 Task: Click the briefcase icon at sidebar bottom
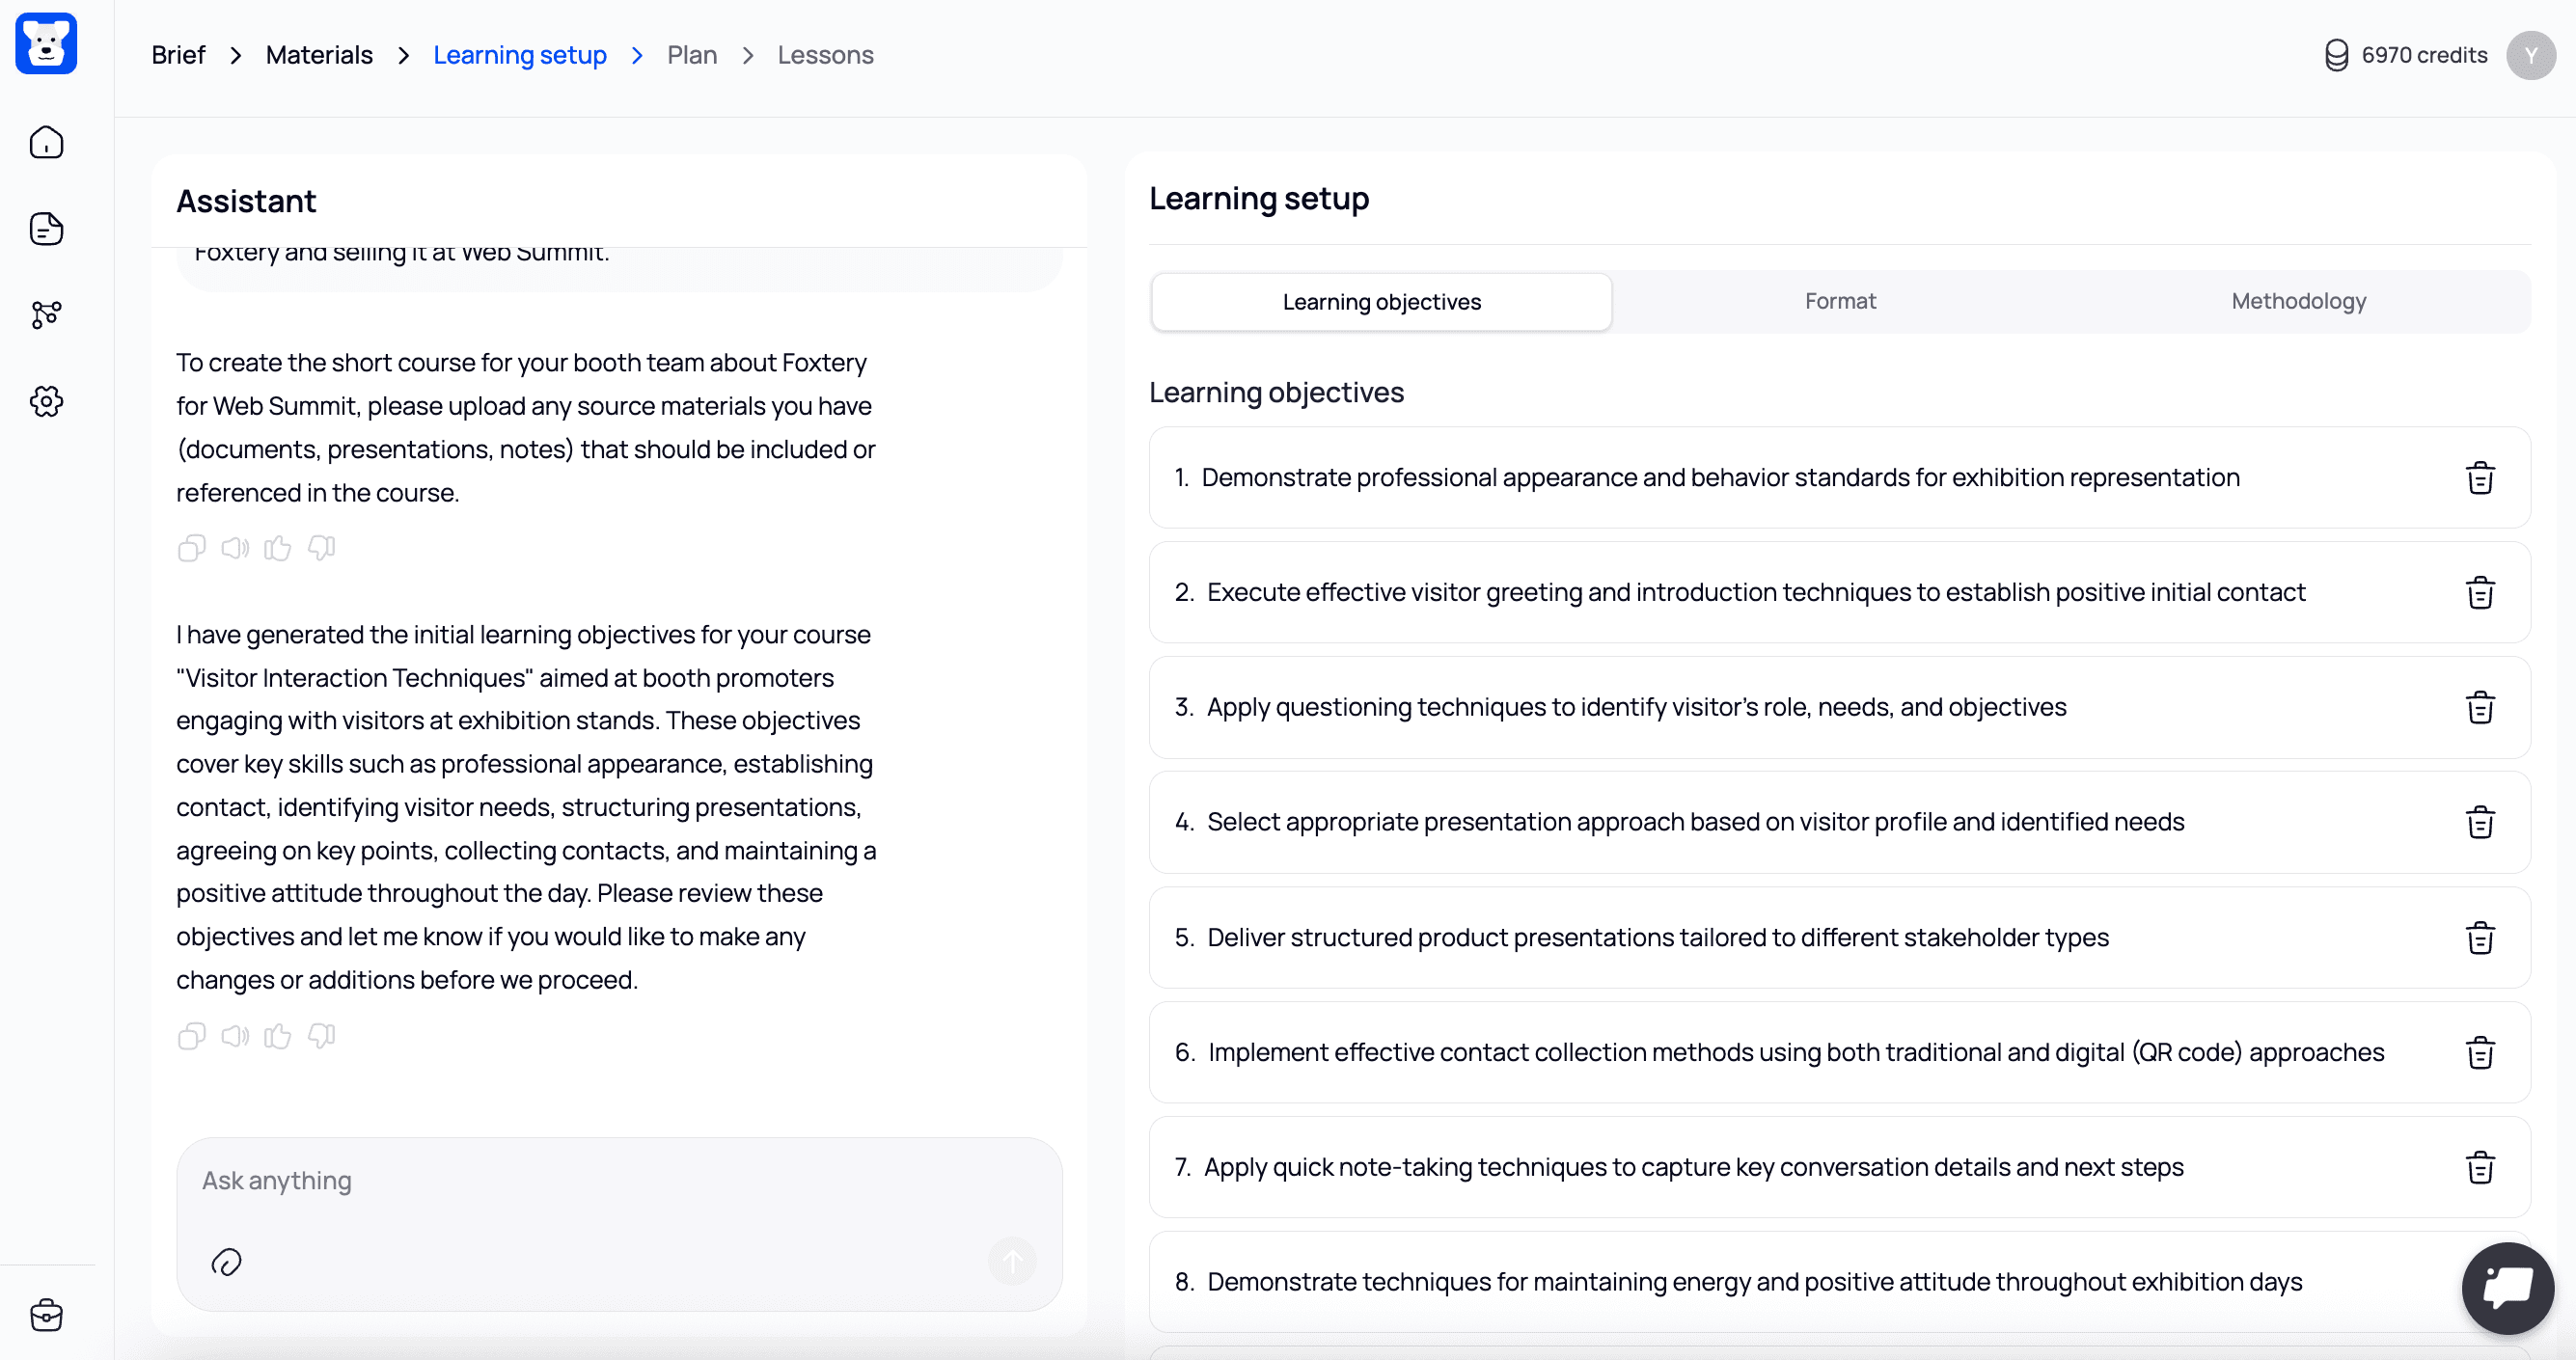(x=46, y=1315)
